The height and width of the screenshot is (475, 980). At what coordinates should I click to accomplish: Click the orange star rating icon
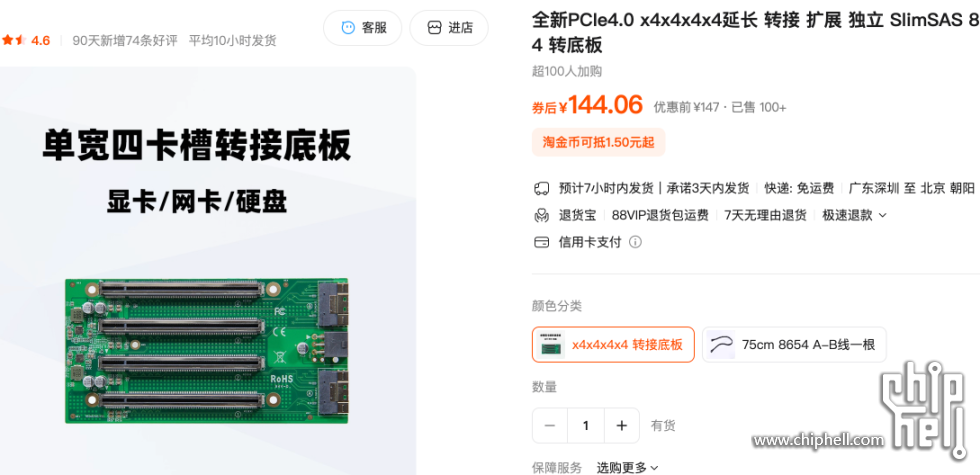[14, 41]
